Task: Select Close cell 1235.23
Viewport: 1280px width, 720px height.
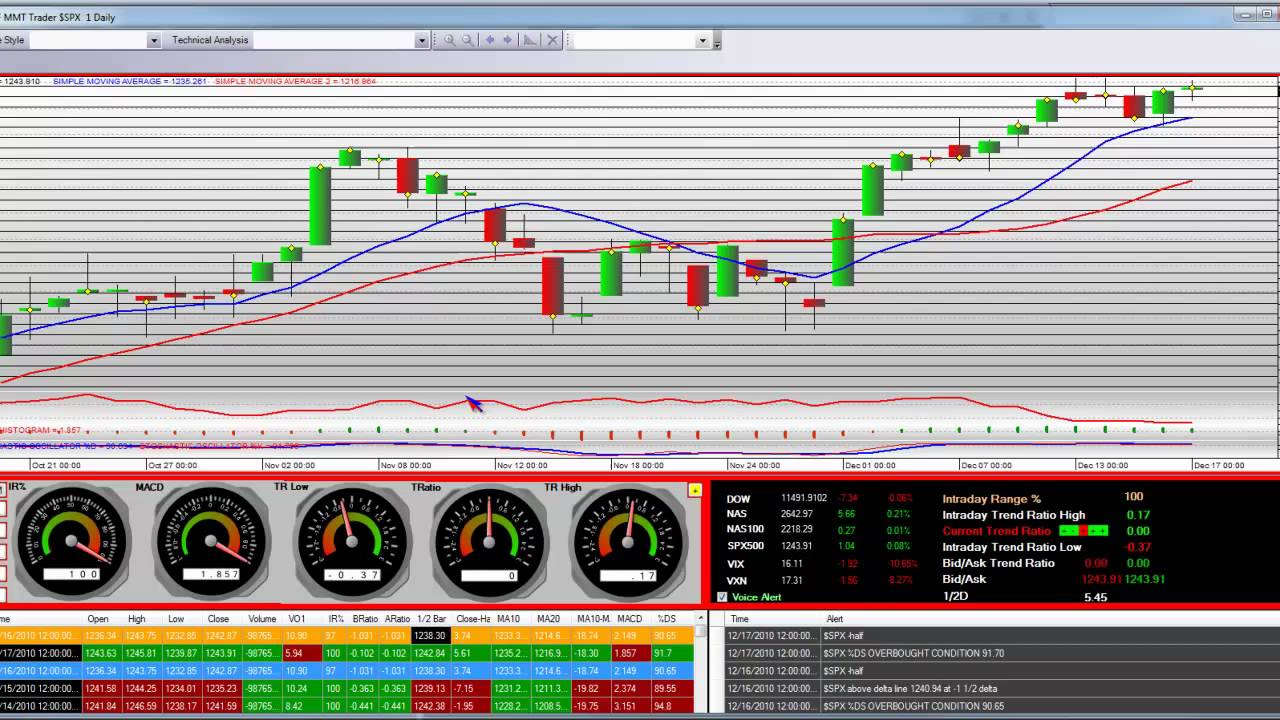Action: click(222, 689)
